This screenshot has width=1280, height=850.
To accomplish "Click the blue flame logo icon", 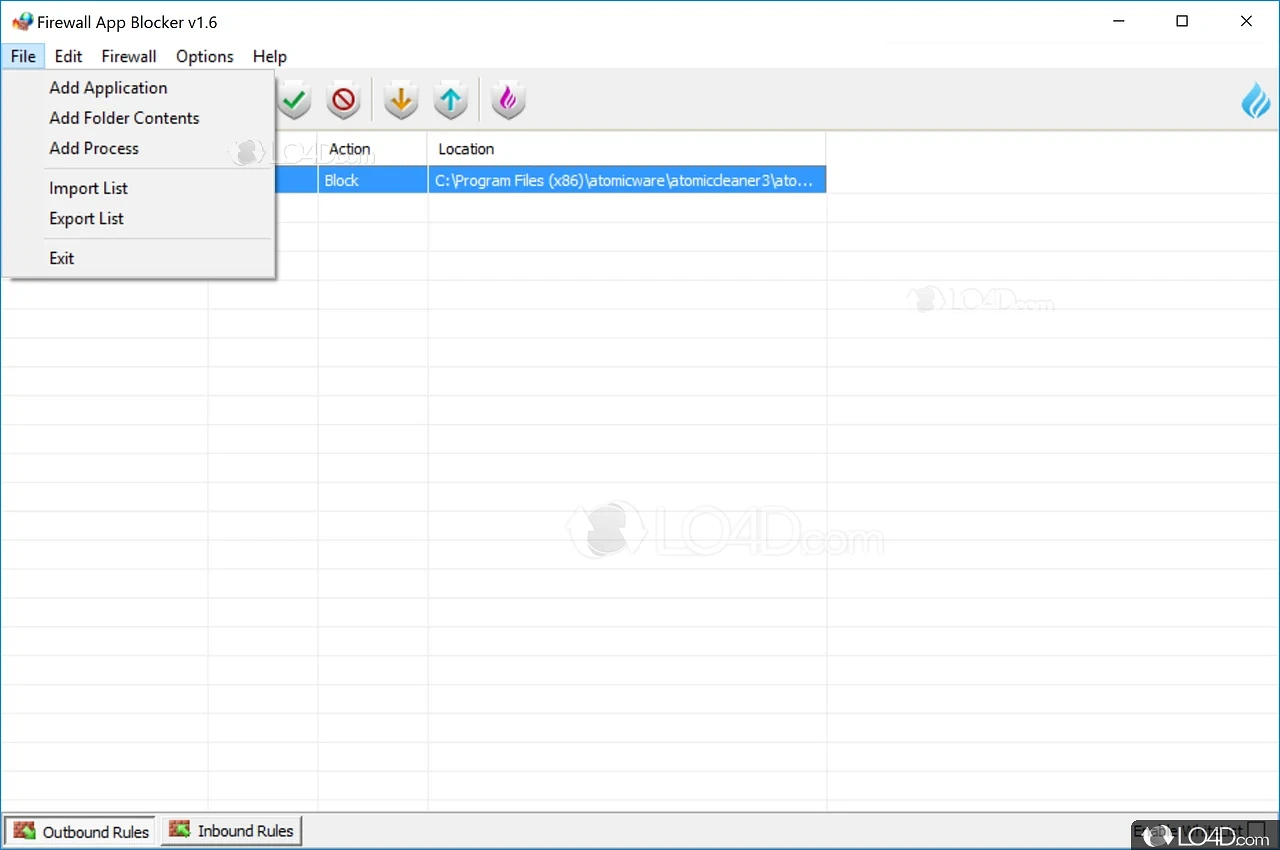I will [x=1255, y=101].
